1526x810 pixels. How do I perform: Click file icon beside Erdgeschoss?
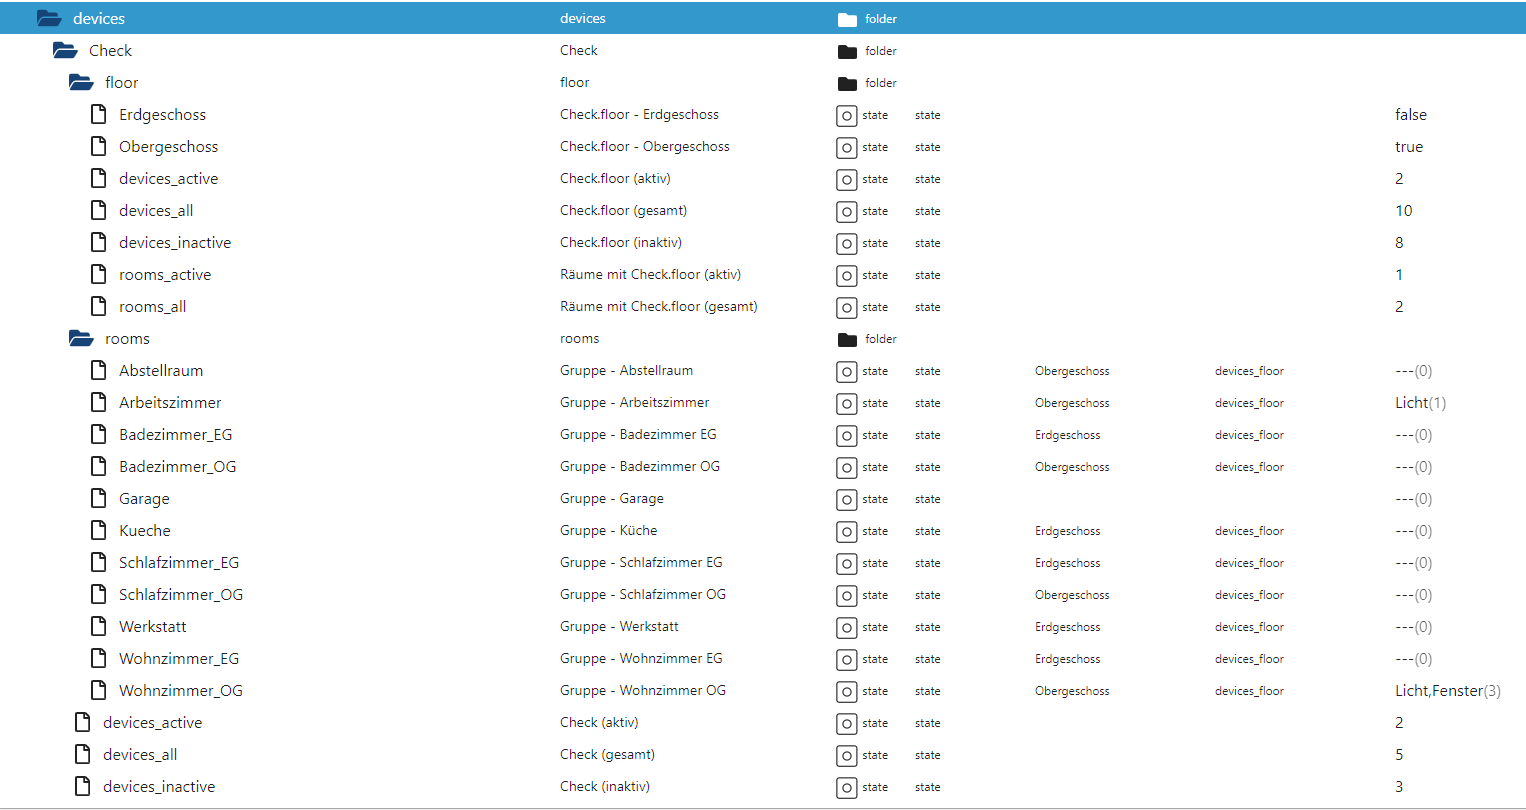click(x=99, y=114)
